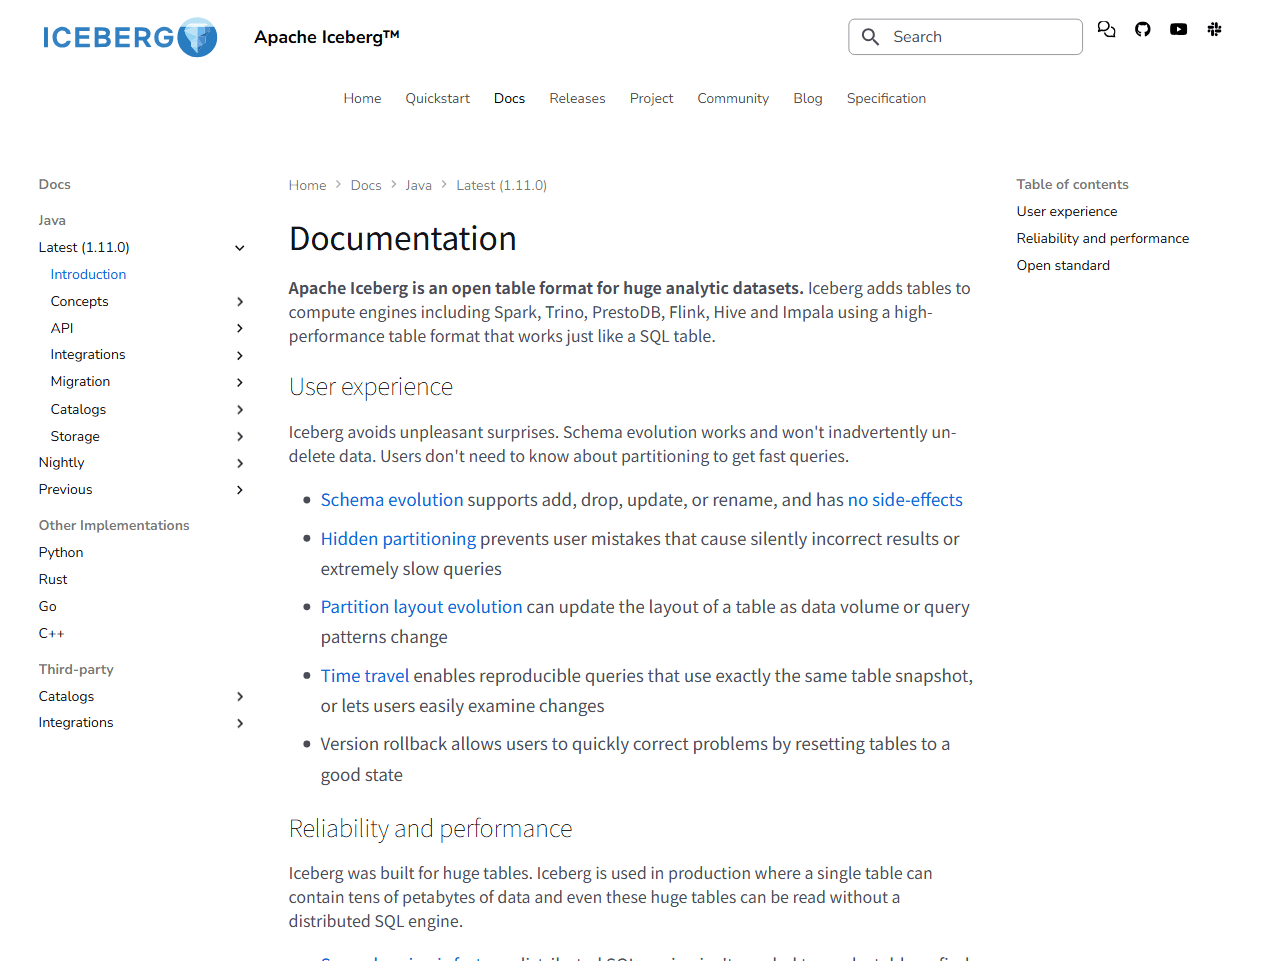This screenshot has height=961, width=1266.
Task: Open Python under Other Implementations
Action: pos(61,552)
